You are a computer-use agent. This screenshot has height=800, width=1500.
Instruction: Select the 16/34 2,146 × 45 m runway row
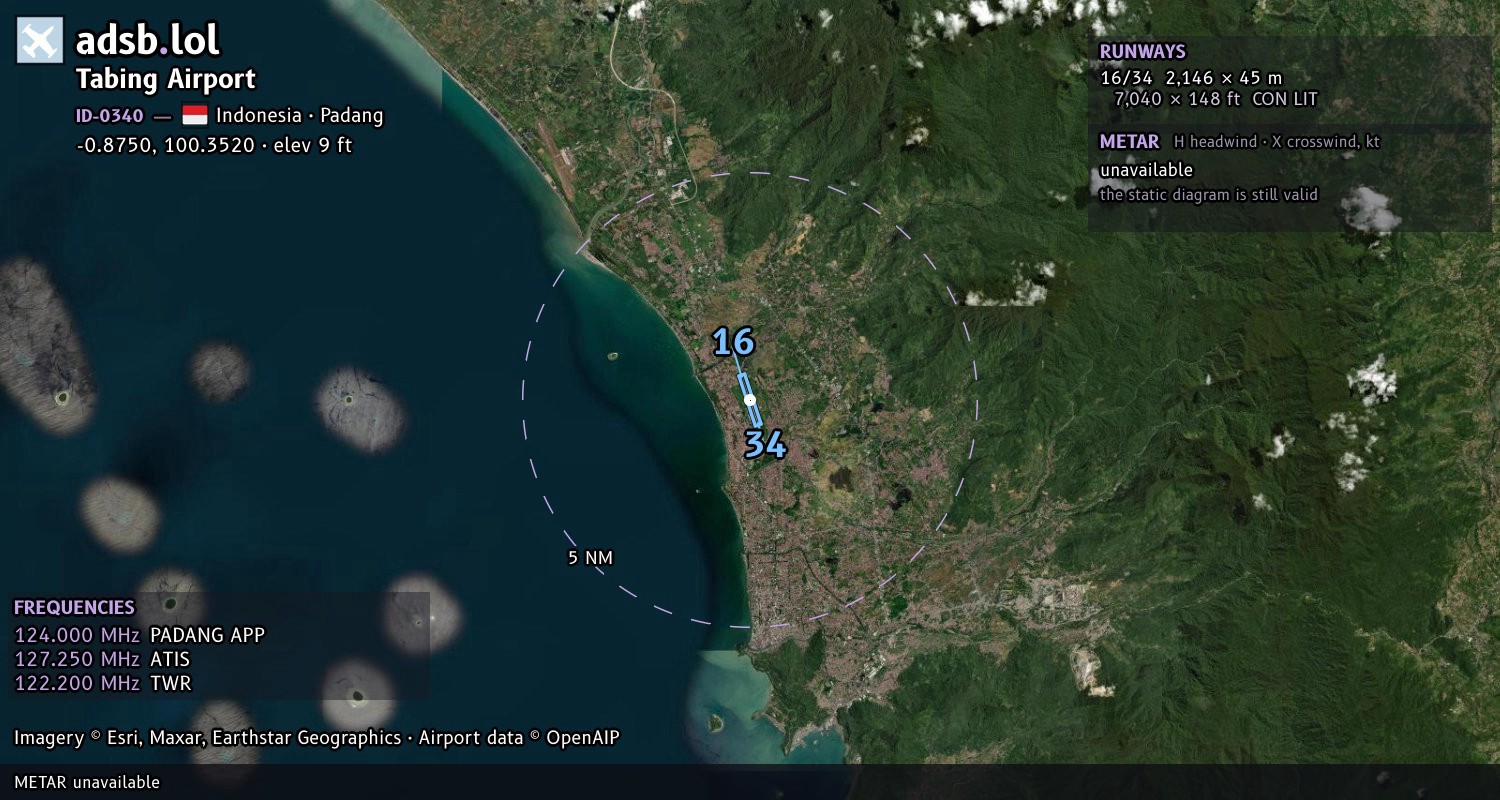click(x=1191, y=77)
